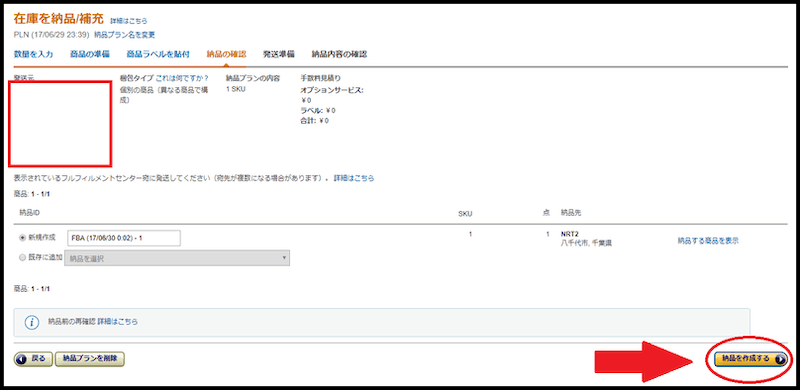Go to the 発送準備 tab
Viewport: 800px width, 390px height.
coord(279,55)
